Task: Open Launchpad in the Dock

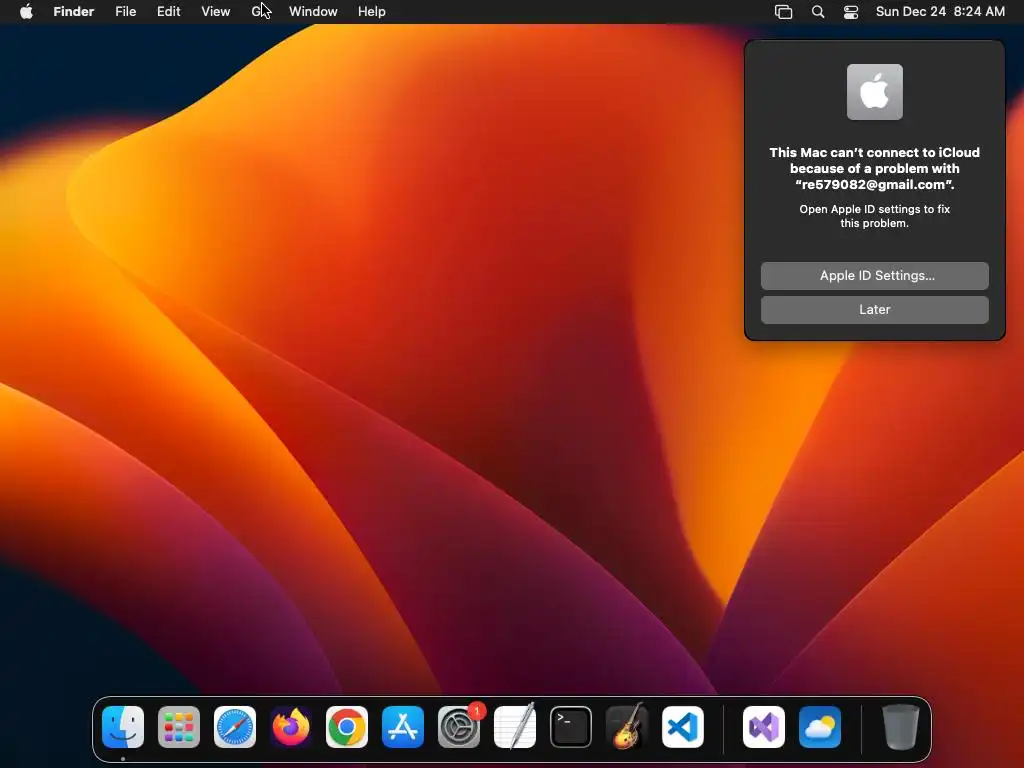Action: (x=179, y=726)
